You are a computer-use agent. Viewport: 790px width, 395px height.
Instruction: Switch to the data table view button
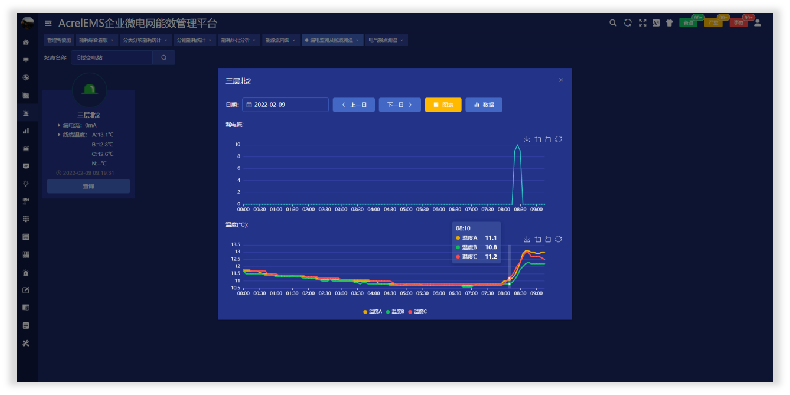tap(484, 105)
